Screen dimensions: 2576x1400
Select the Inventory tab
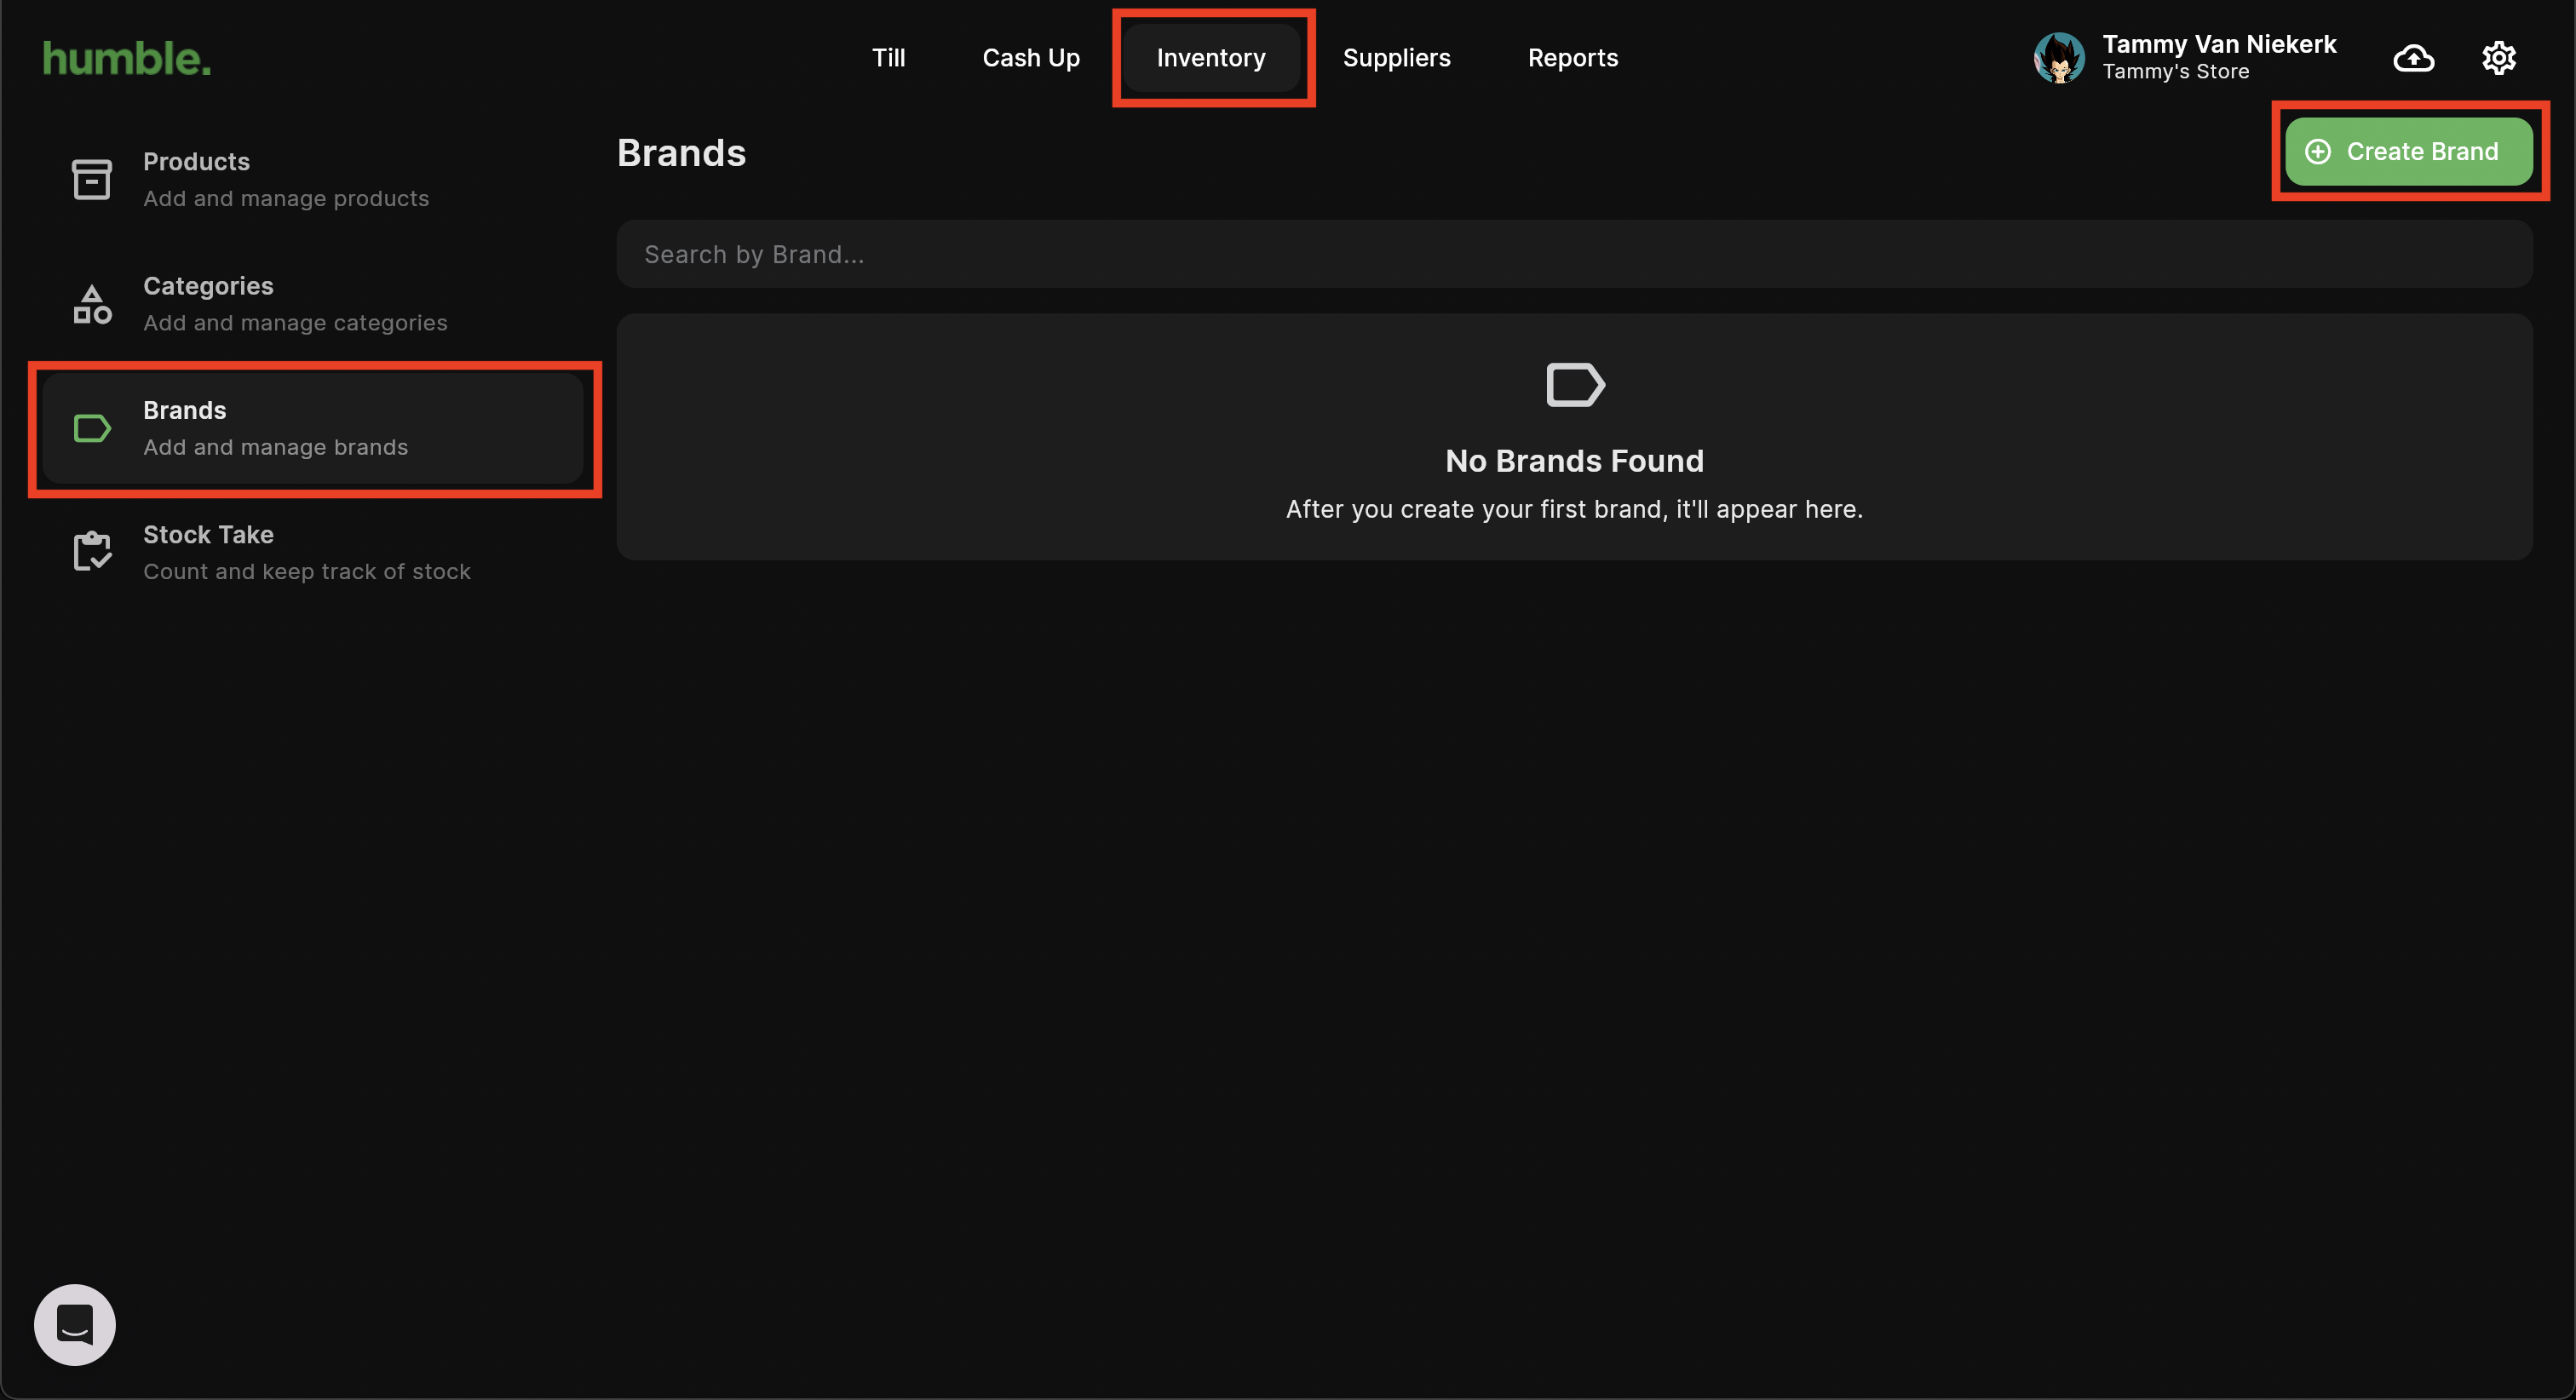click(1211, 58)
